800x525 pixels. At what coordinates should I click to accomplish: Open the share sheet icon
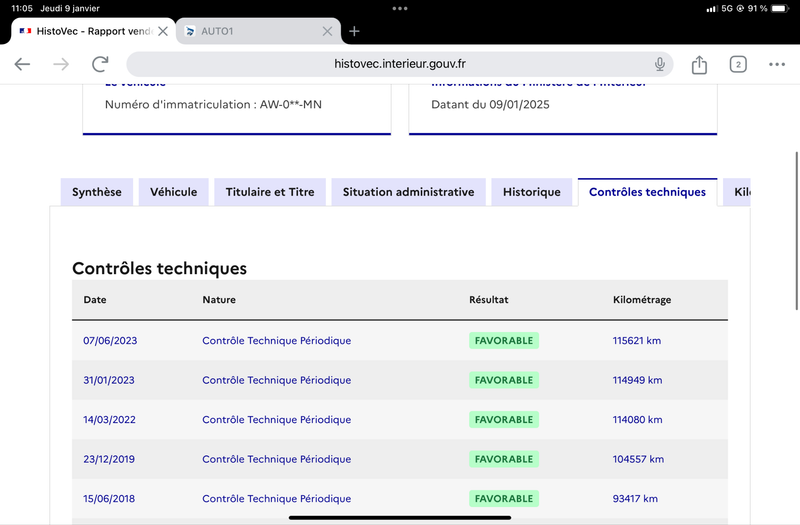(x=699, y=64)
